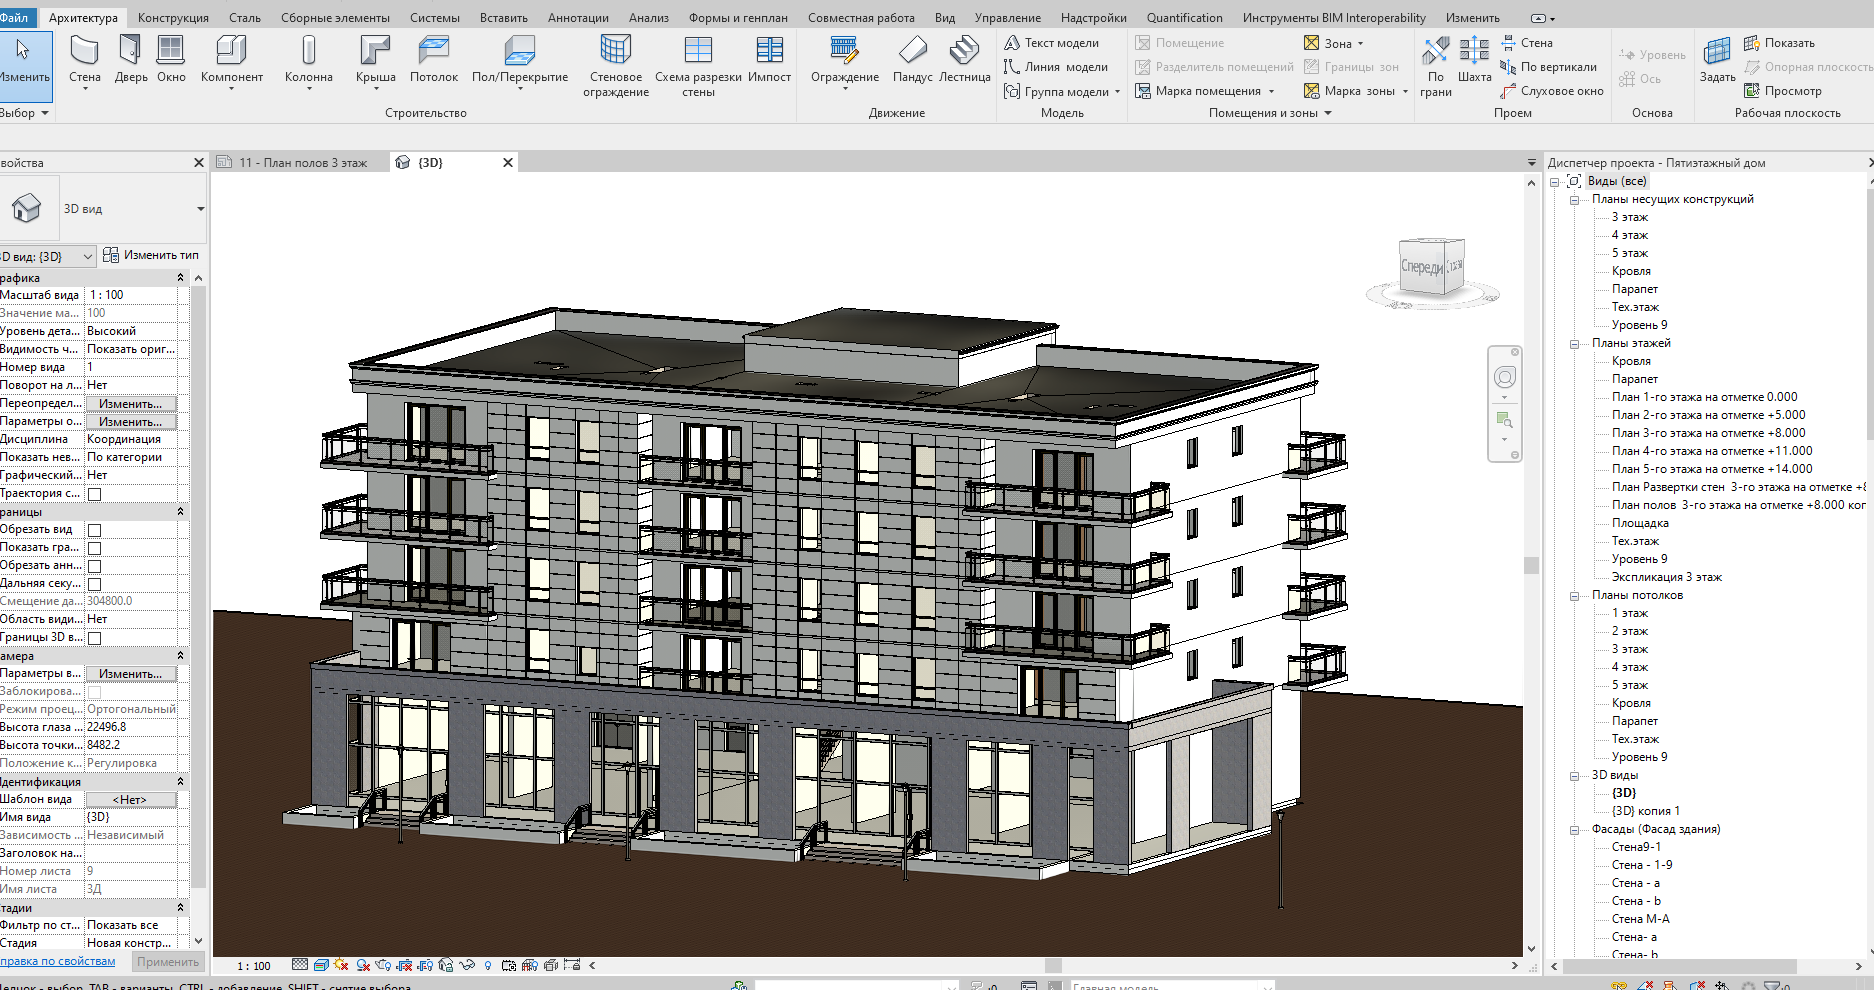The height and width of the screenshot is (990, 1874).
Task: Click the Unlocked 3D View house icon
Action: coord(446,965)
